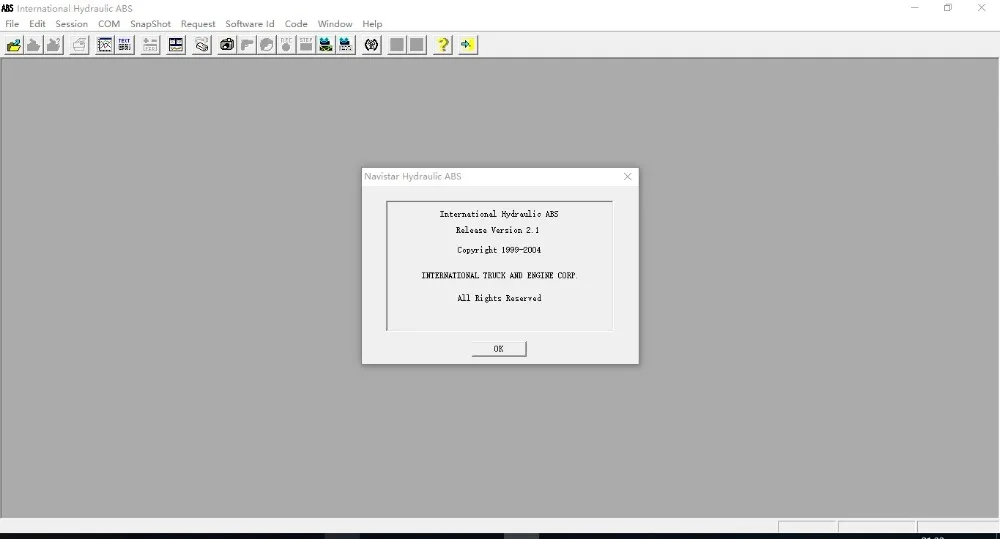Click 'INTERNATIONAL TRUCK AND ENGINE CORP.' text

click(x=499, y=276)
